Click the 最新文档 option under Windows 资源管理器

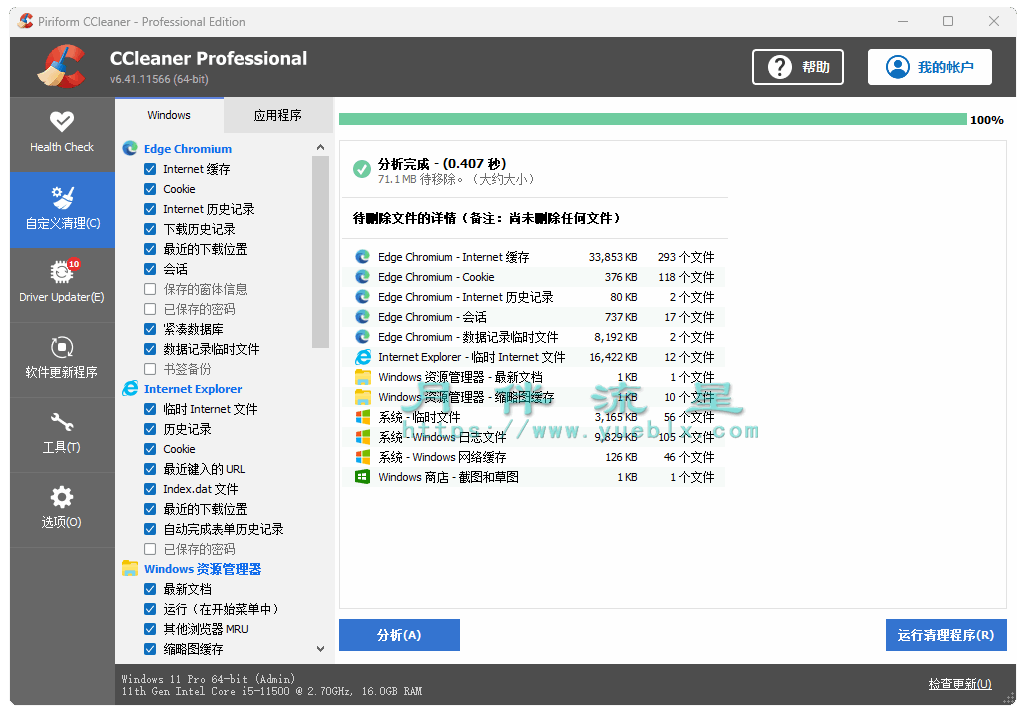187,589
